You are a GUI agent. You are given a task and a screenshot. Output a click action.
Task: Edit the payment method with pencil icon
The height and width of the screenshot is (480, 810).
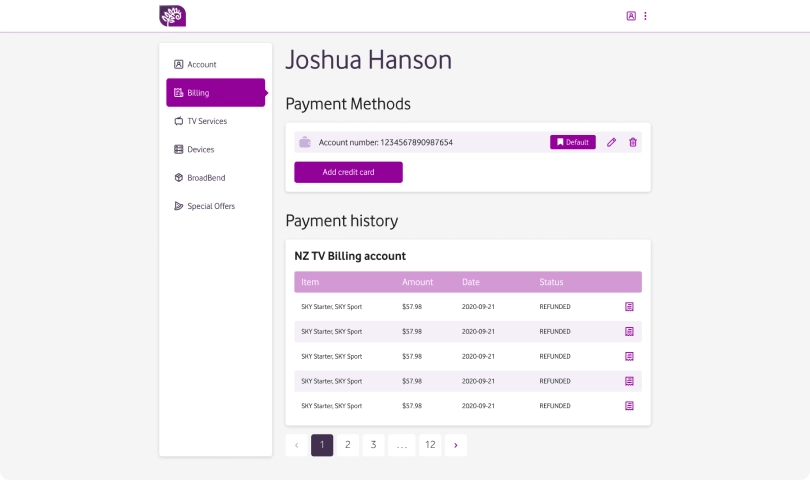[x=612, y=142]
